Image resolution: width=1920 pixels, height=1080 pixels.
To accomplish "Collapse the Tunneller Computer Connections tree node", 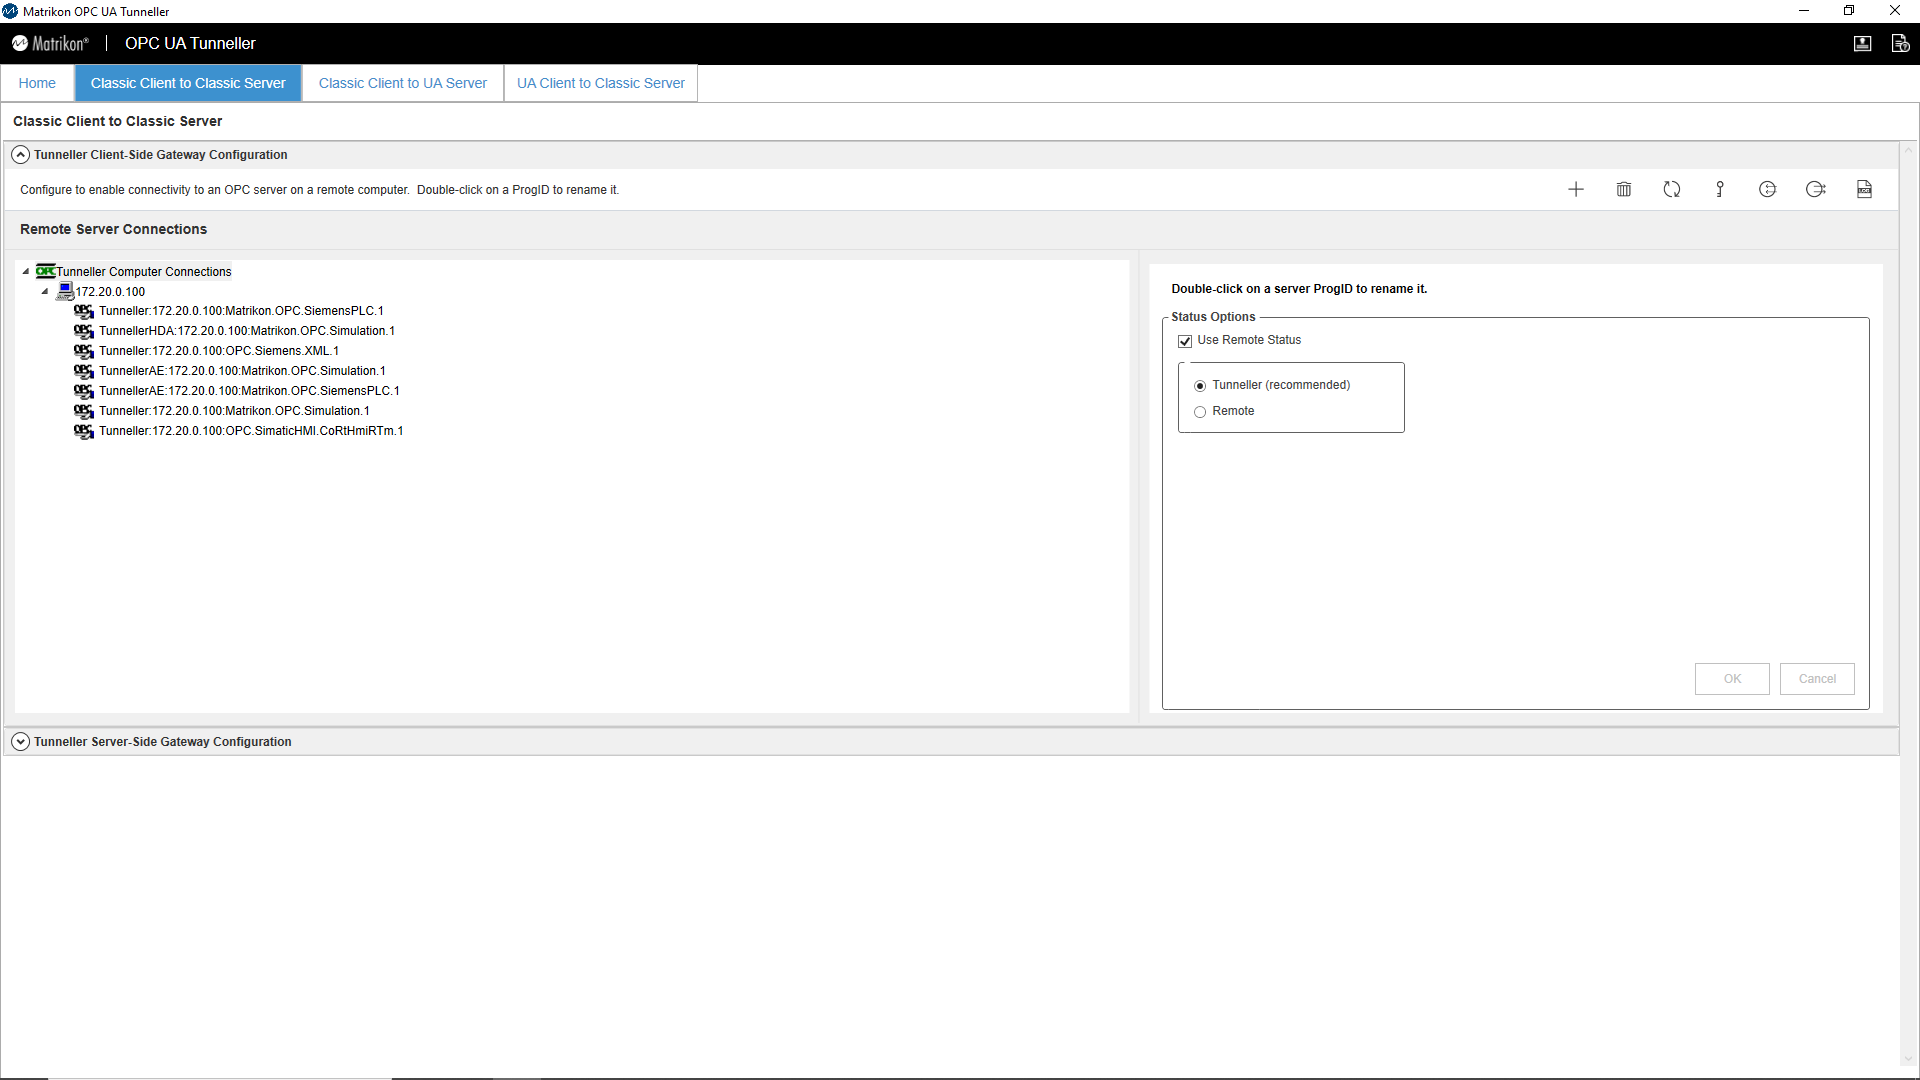I will [x=26, y=271].
